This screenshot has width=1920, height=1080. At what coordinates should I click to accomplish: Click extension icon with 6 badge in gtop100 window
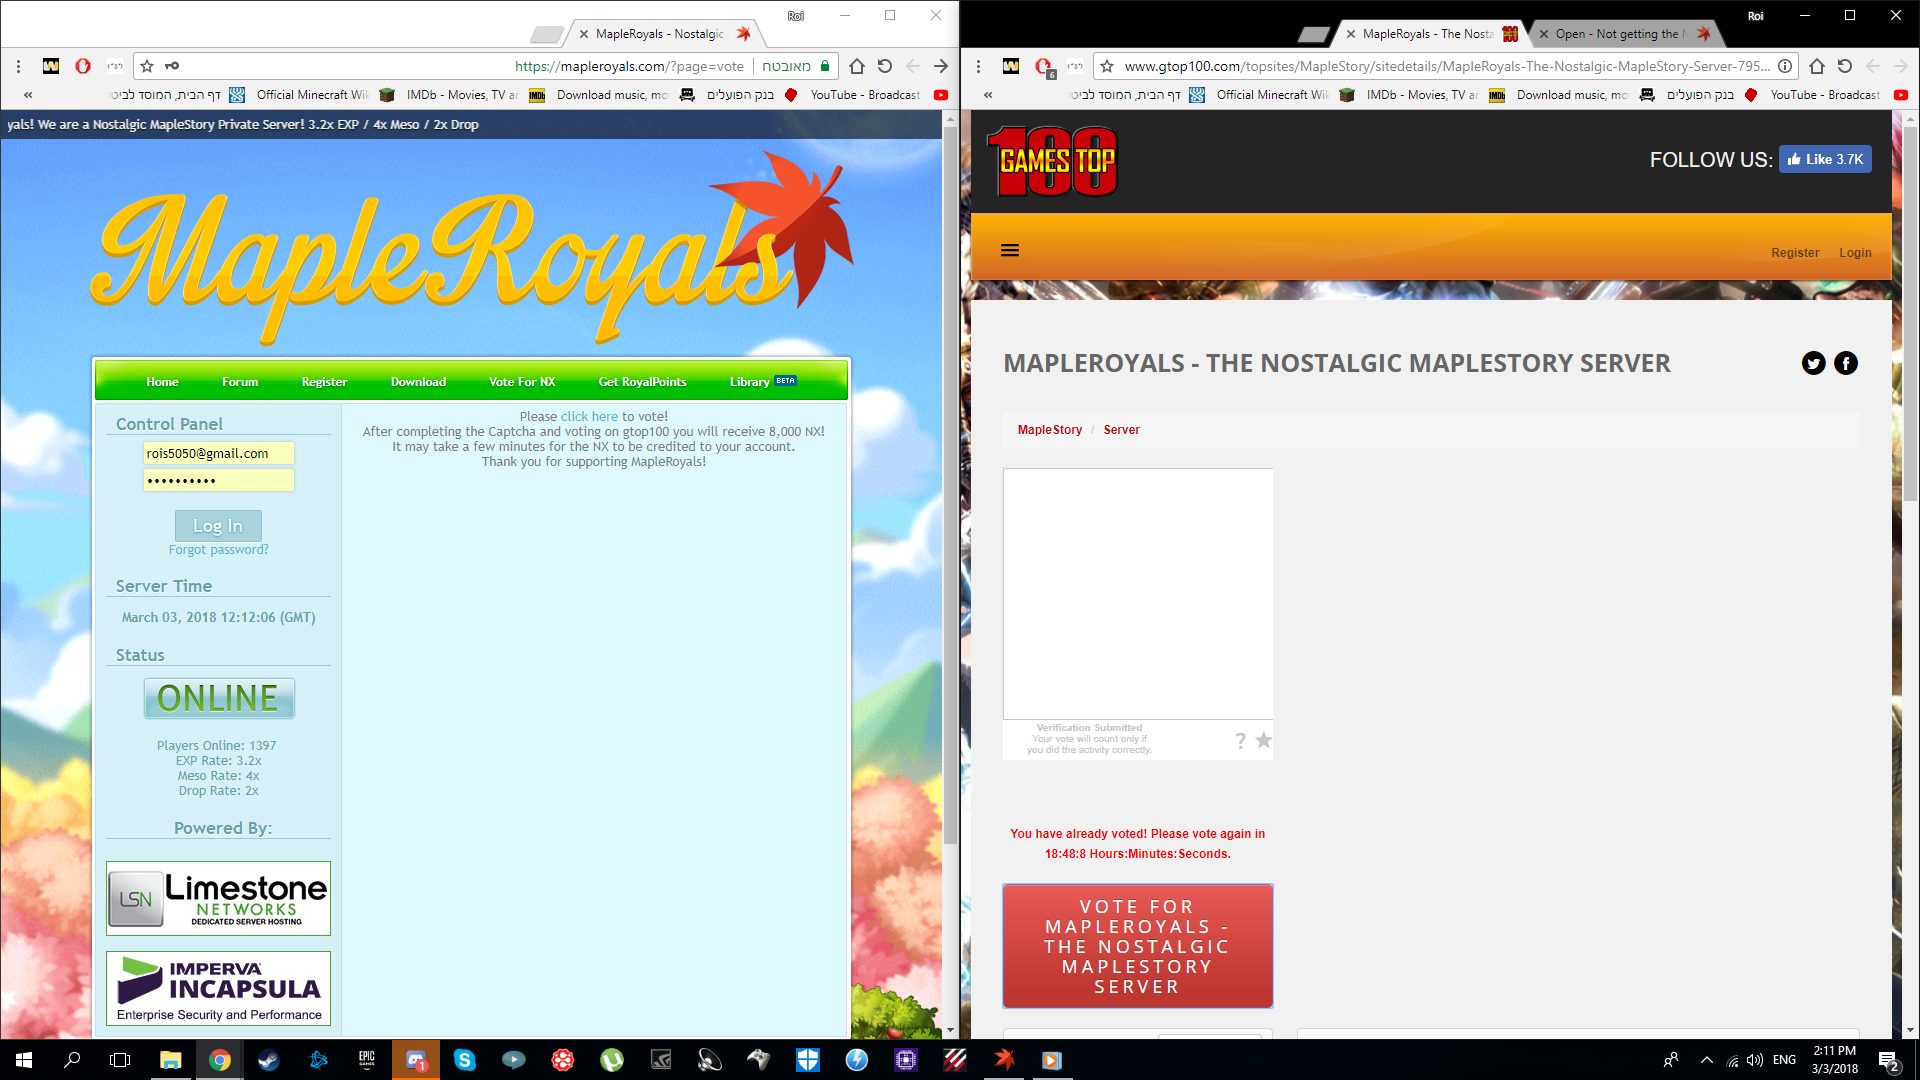(x=1044, y=67)
